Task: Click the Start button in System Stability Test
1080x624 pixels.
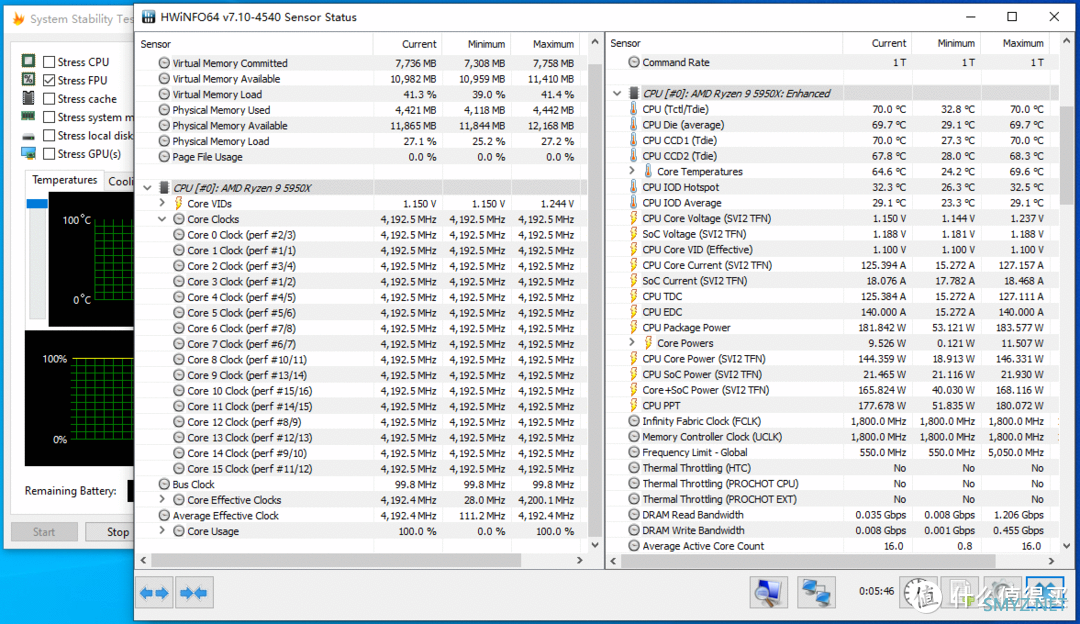Action: [x=44, y=532]
